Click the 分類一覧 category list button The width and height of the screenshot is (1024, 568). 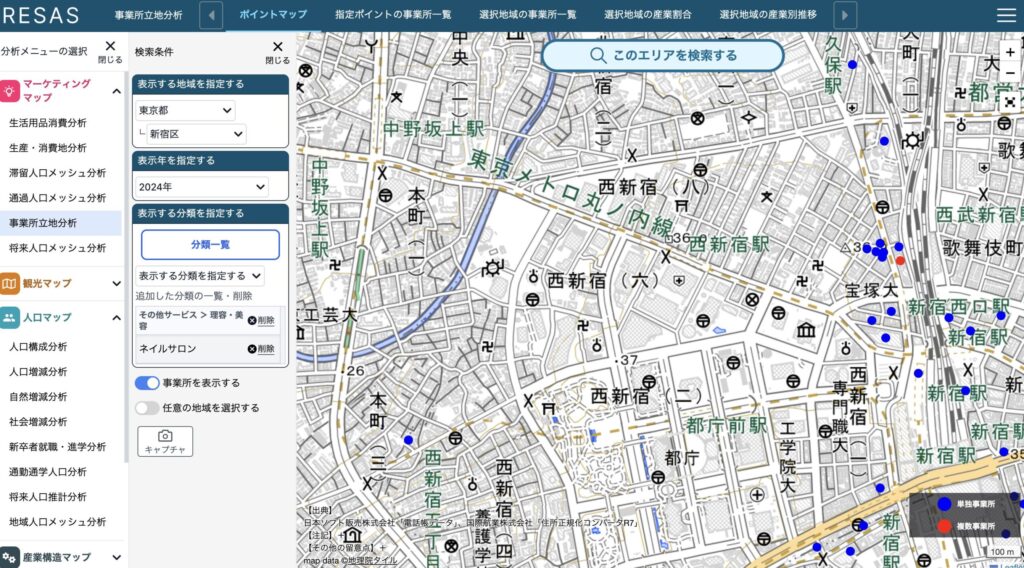[x=210, y=244]
